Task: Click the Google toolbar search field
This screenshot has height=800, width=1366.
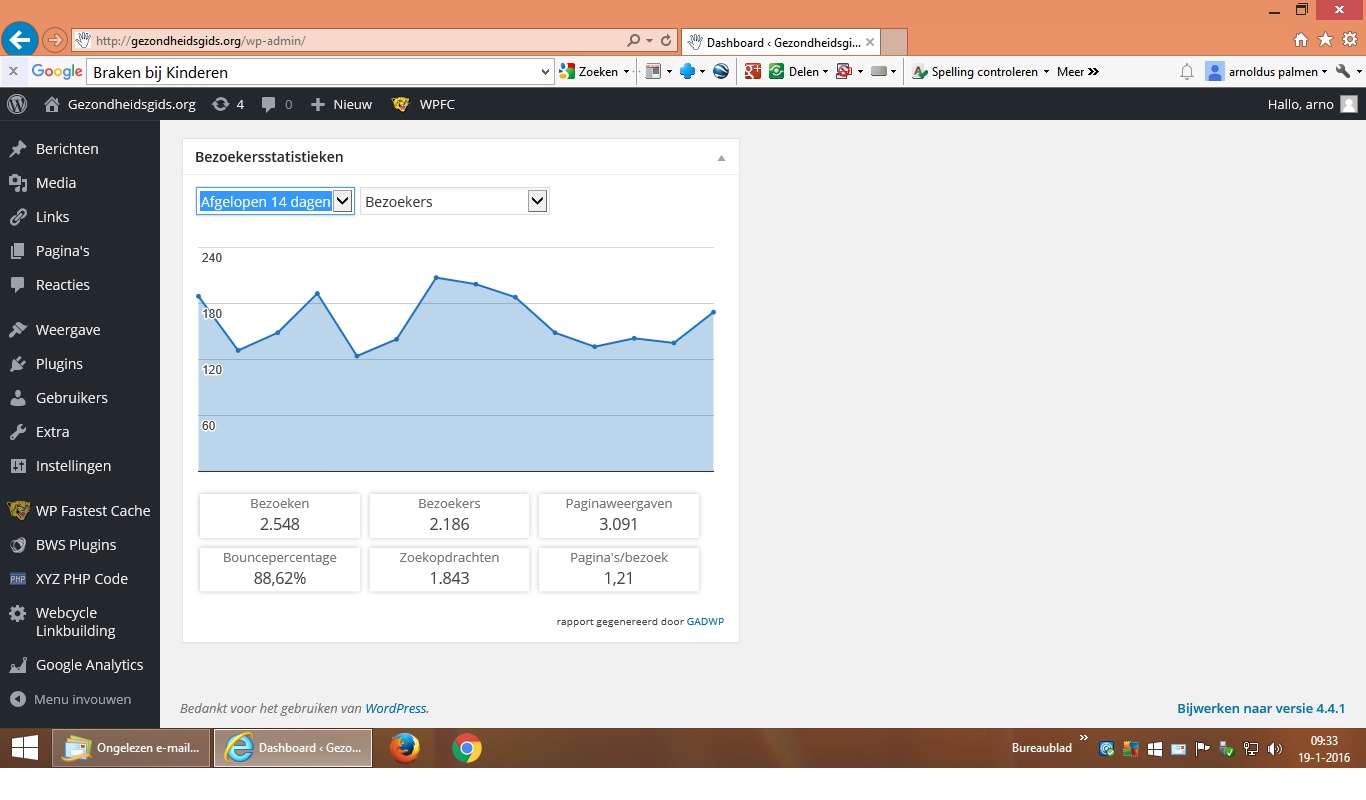Action: (312, 72)
